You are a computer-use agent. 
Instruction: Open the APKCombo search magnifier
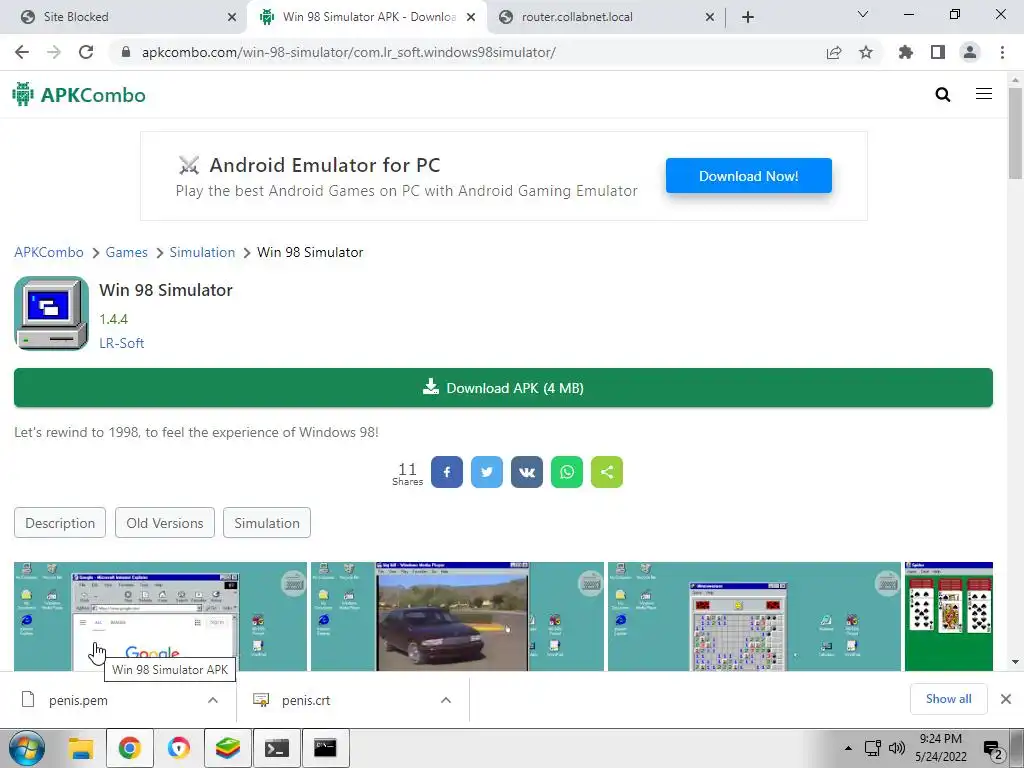[x=942, y=95]
